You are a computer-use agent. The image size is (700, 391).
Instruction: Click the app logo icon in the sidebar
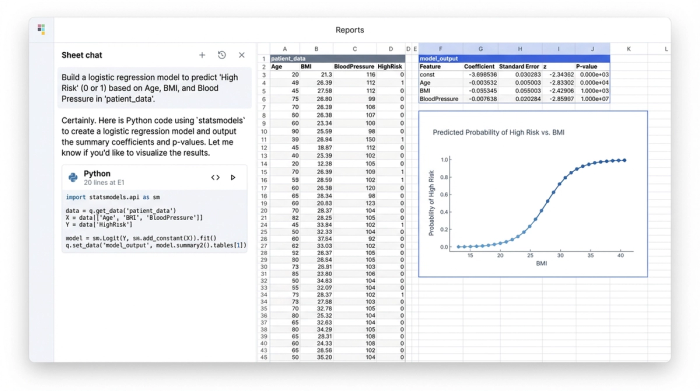pyautogui.click(x=41, y=29)
